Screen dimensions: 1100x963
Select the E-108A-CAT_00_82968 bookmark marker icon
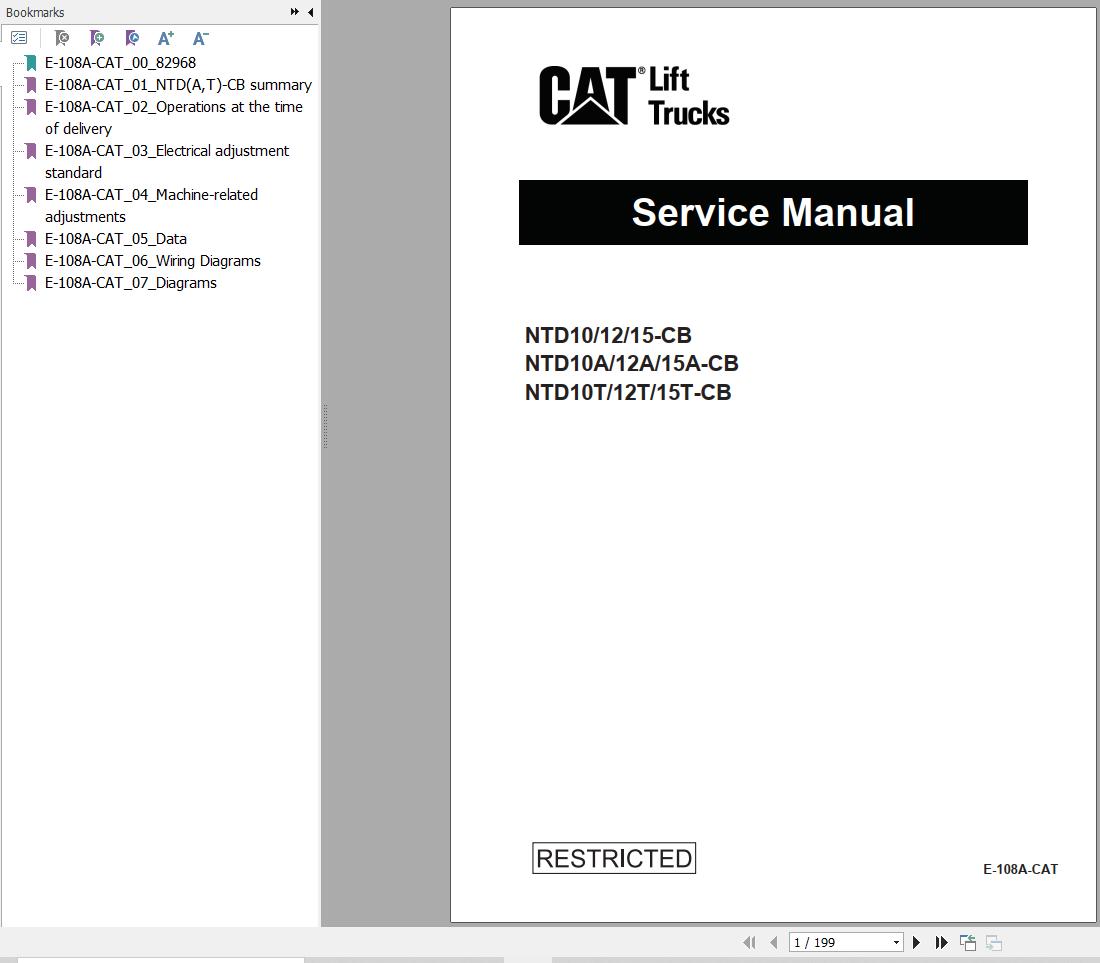coord(31,62)
